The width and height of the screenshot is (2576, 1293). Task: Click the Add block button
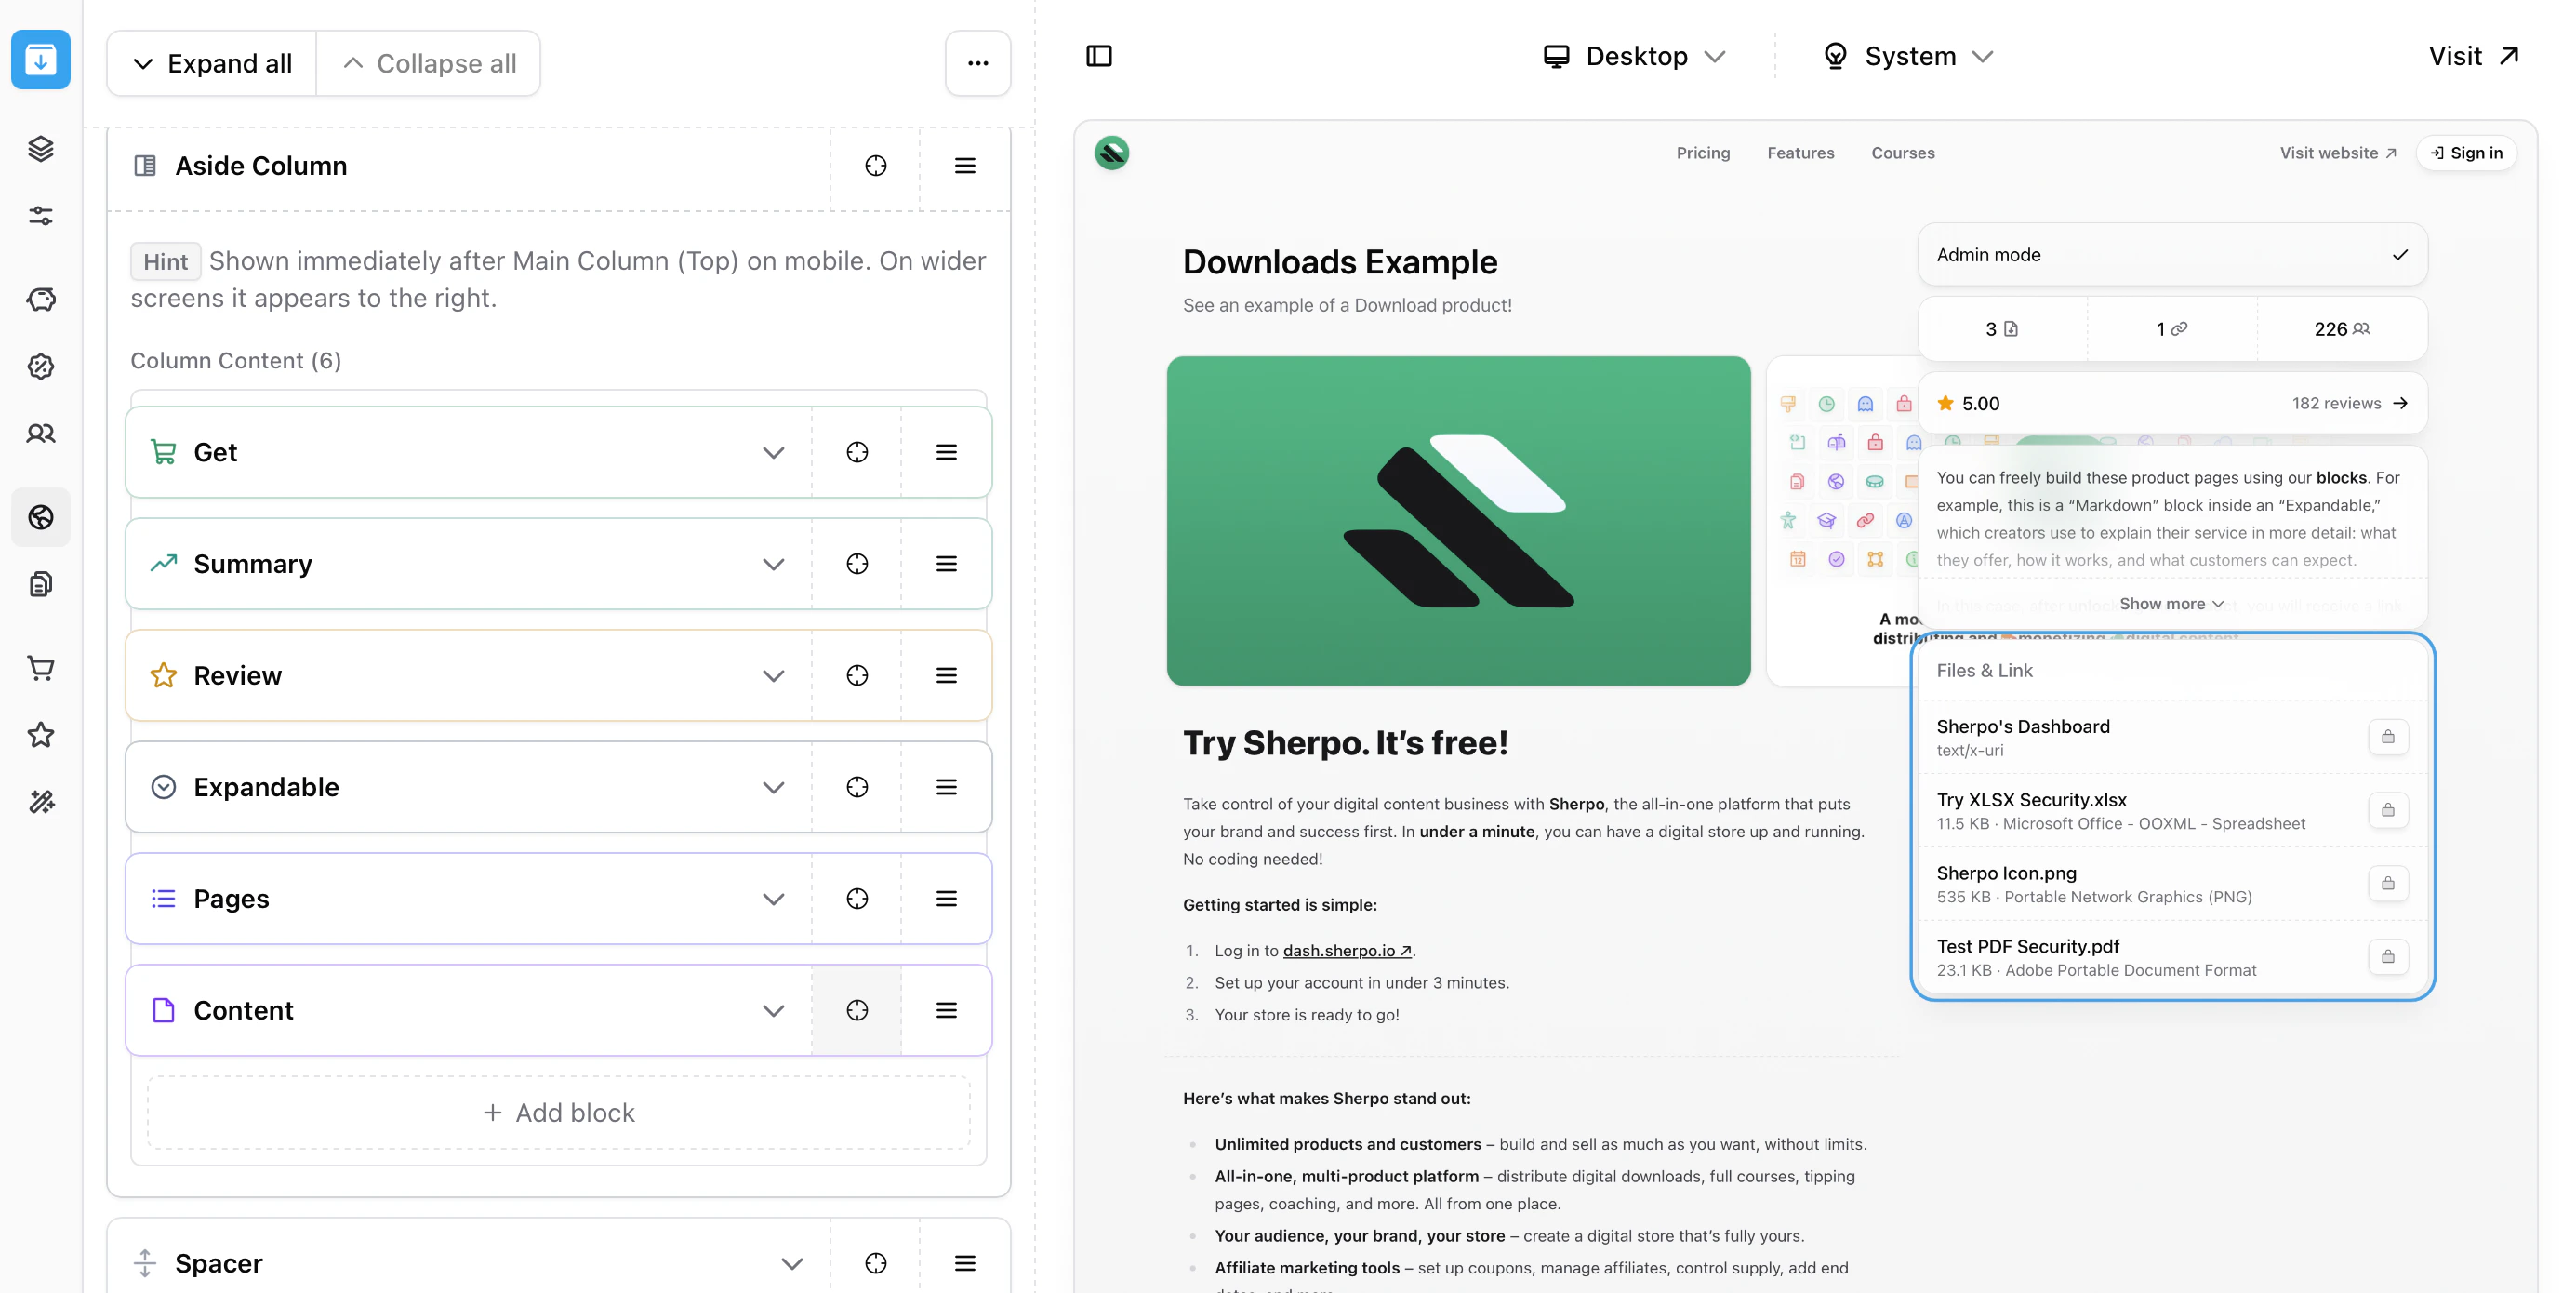tap(558, 1113)
